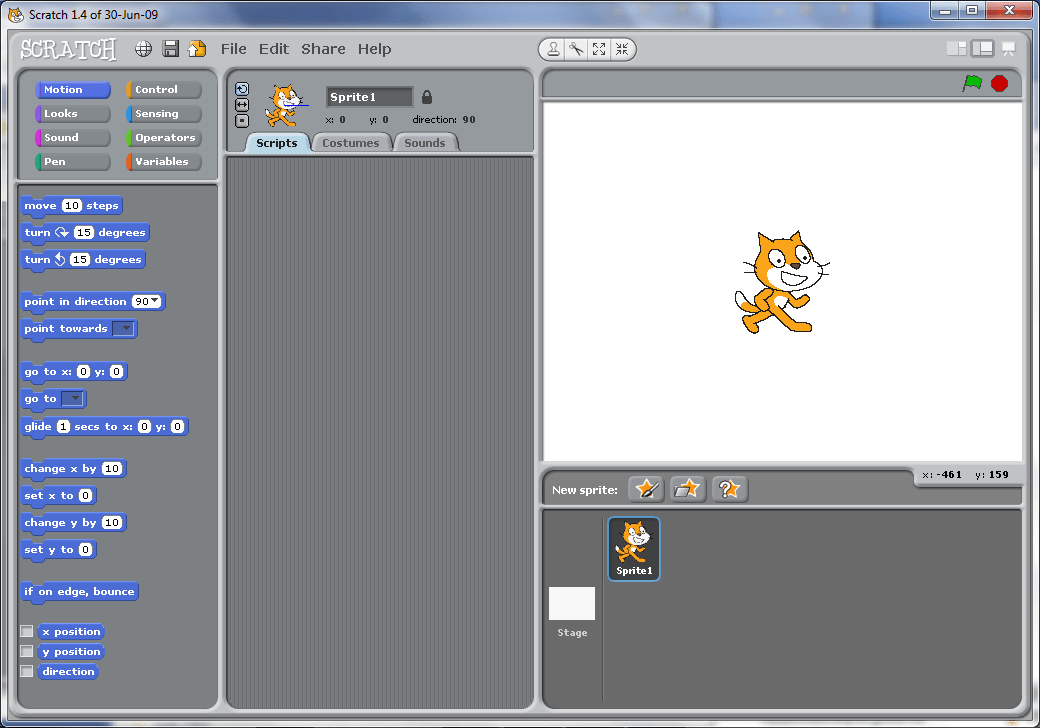1040x728 pixels.
Task: Enable the direction stage monitor checkbox
Action: pos(27,671)
